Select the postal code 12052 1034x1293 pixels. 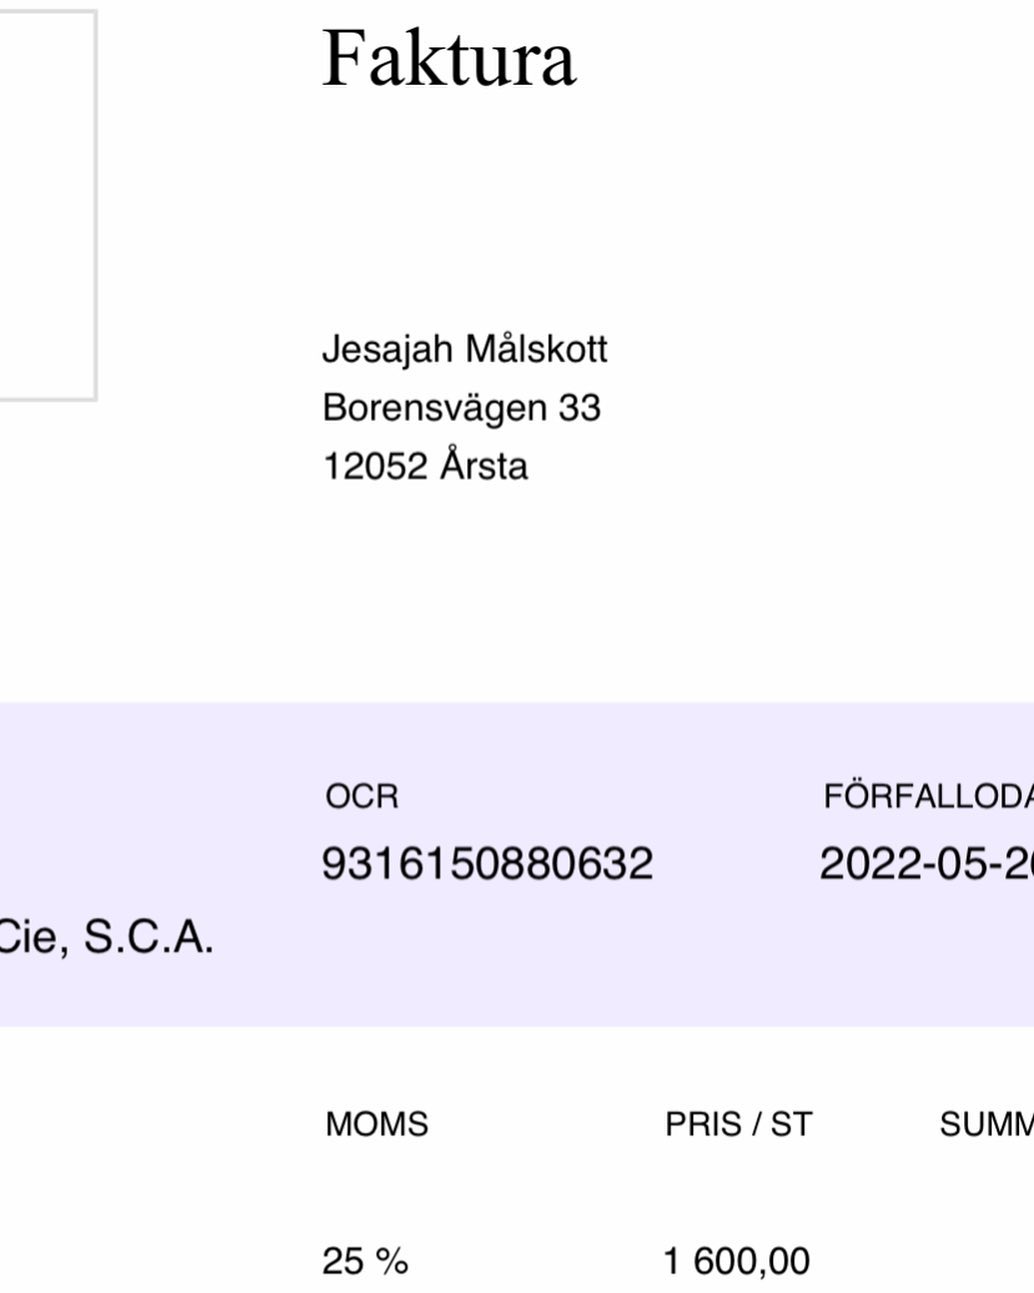375,467
